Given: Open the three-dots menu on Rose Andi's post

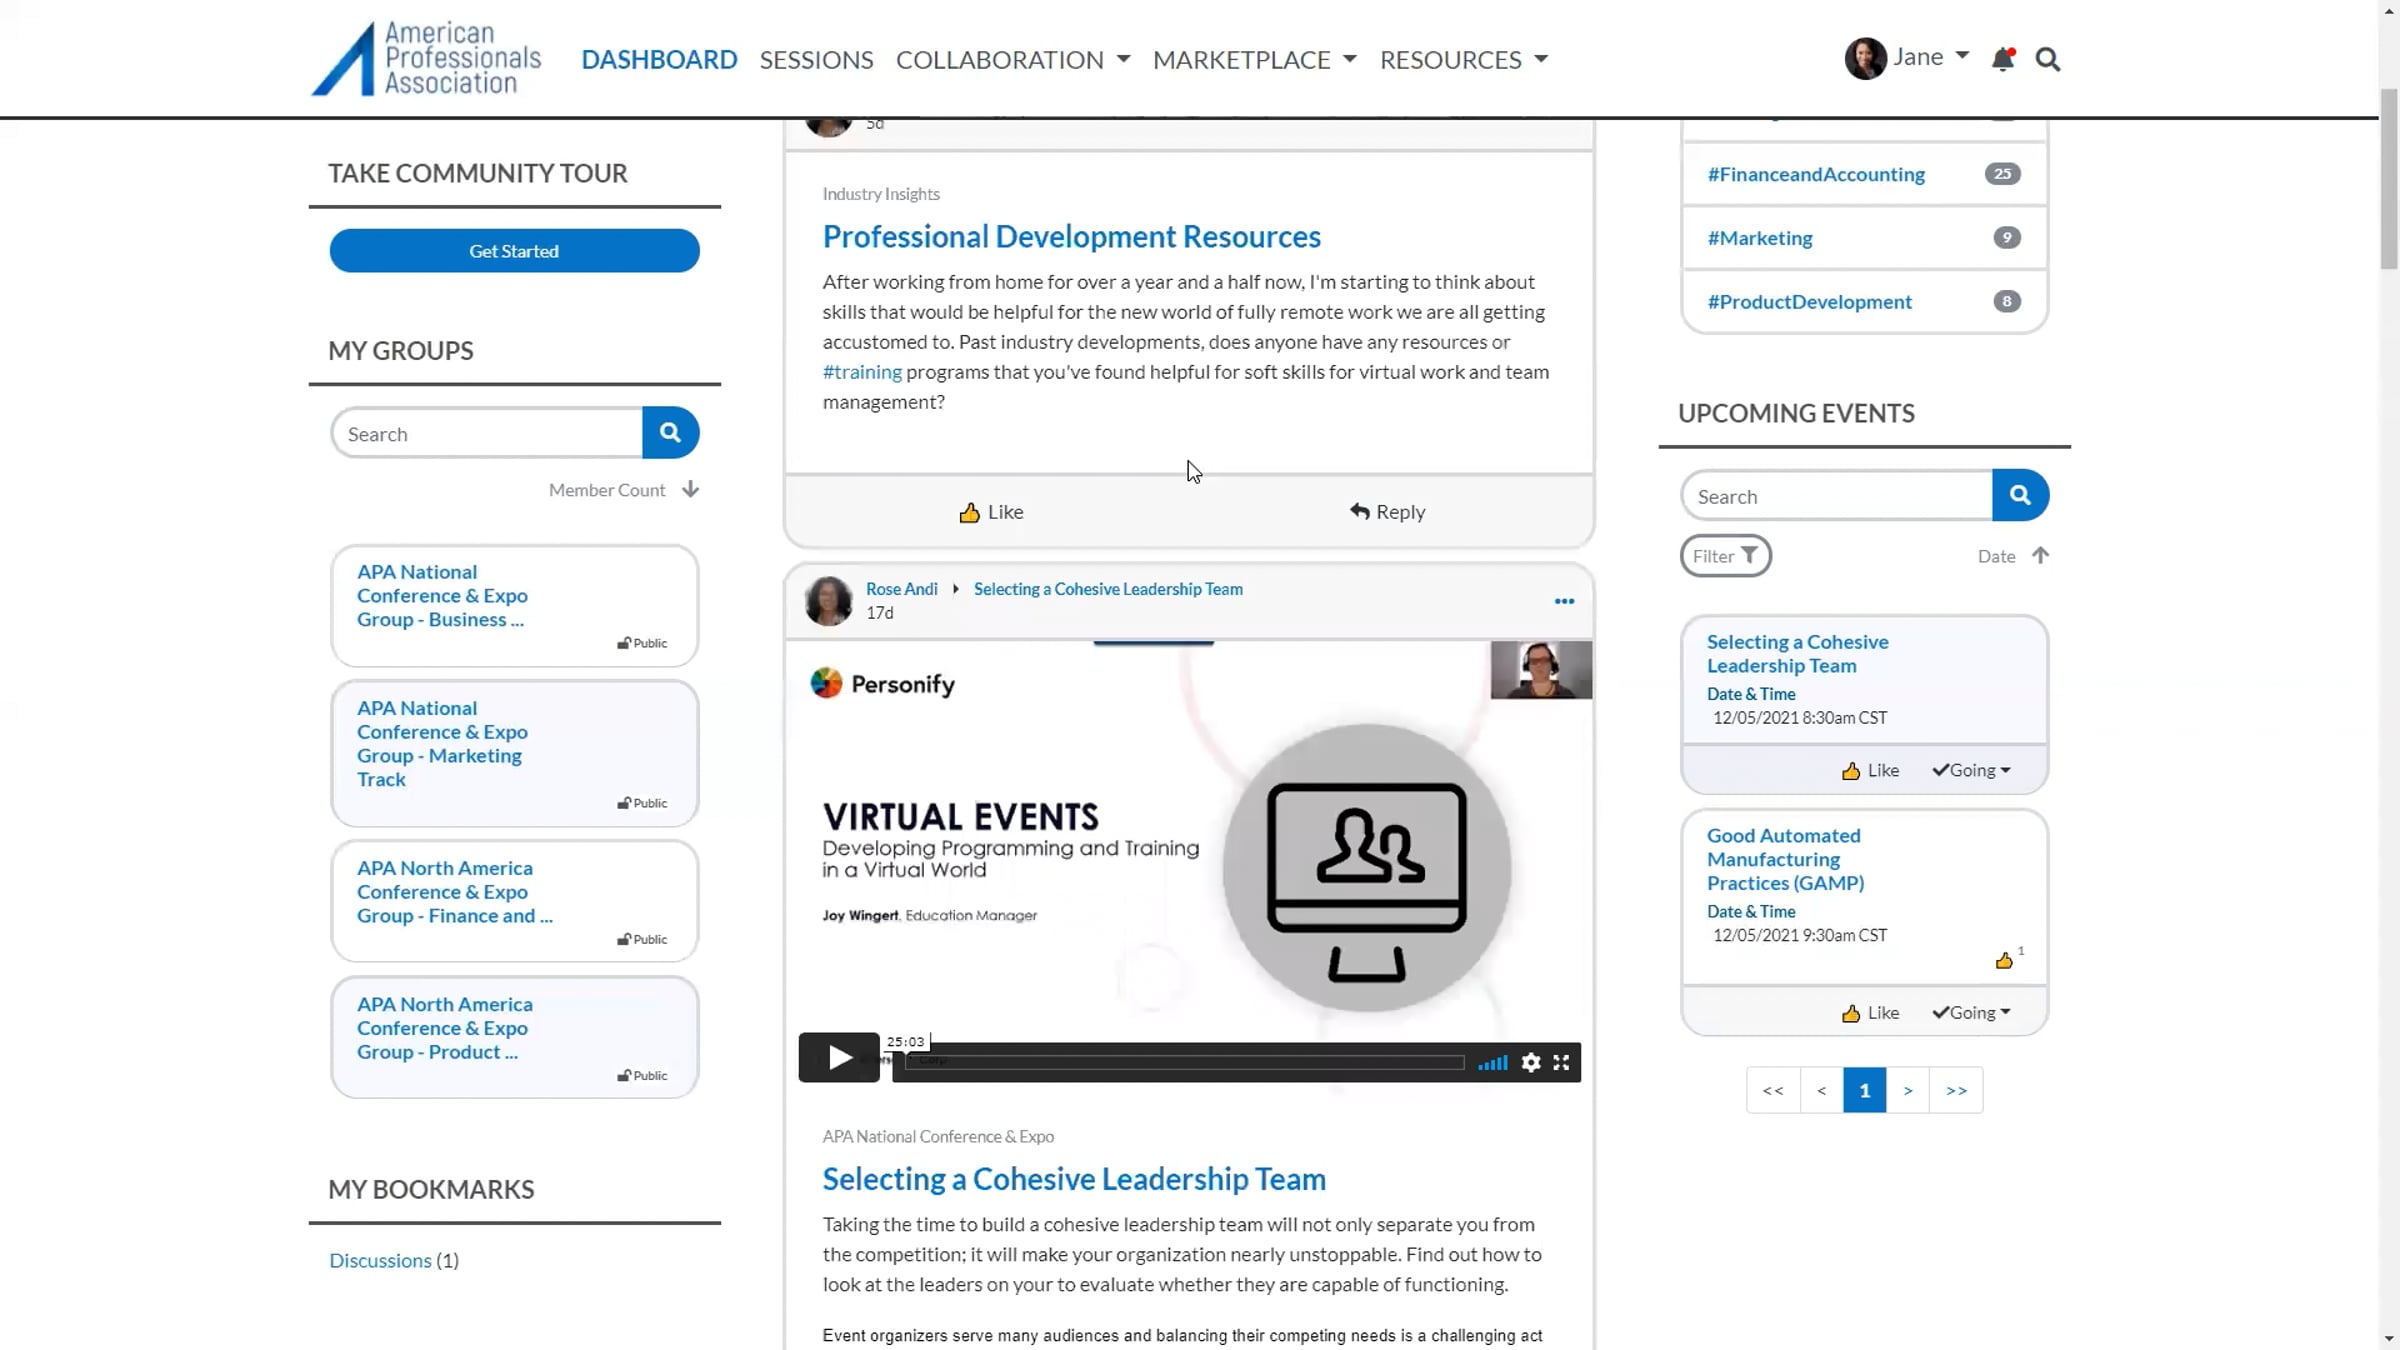Looking at the screenshot, I should pyautogui.click(x=1564, y=601).
